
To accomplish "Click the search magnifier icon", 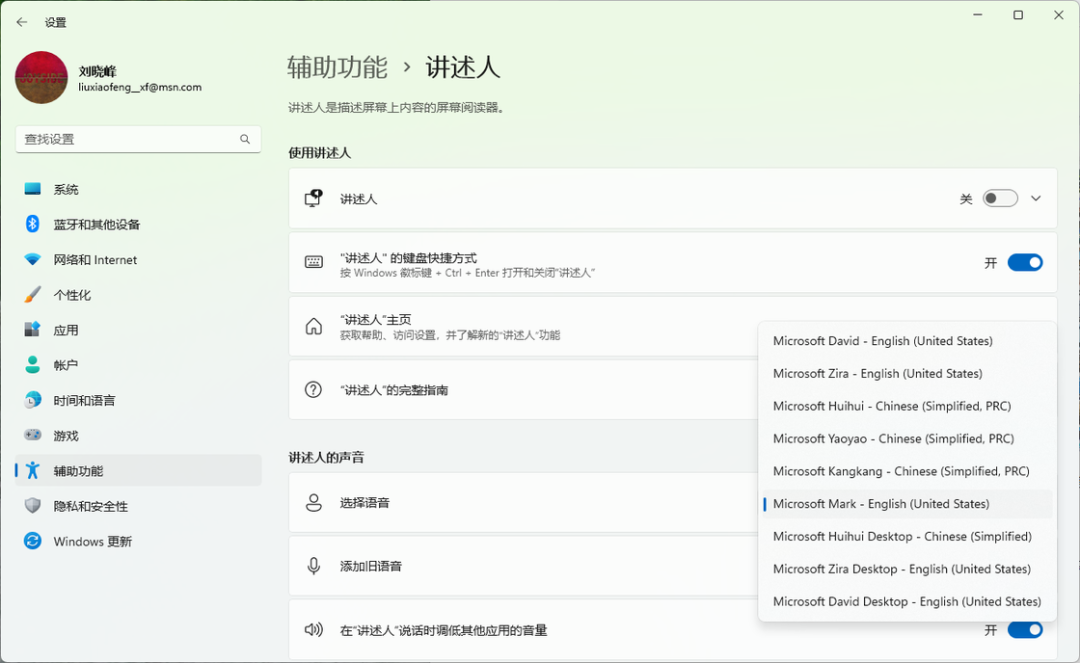I will point(245,139).
